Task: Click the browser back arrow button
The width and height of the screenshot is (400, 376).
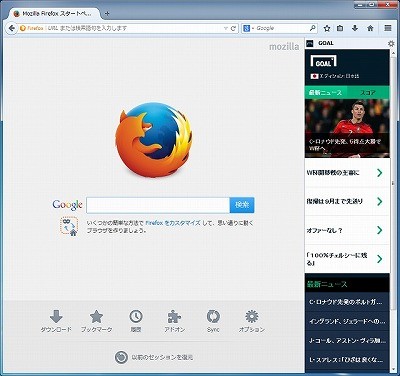Action: pos(12,28)
